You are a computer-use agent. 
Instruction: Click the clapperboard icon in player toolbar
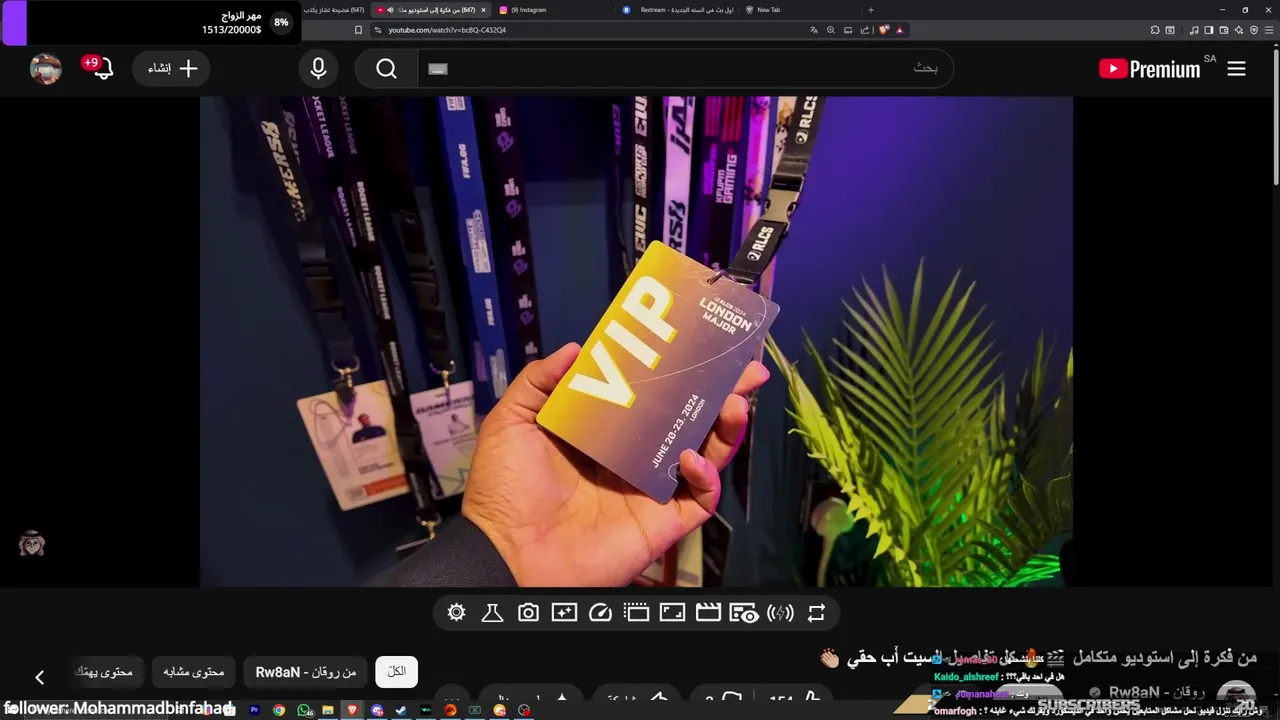(708, 613)
